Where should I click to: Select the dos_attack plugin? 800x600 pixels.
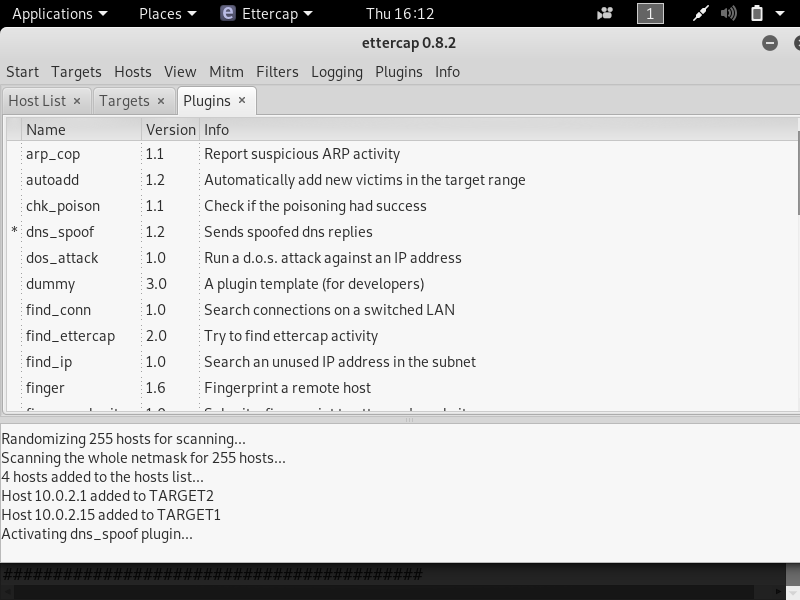click(x=62, y=258)
